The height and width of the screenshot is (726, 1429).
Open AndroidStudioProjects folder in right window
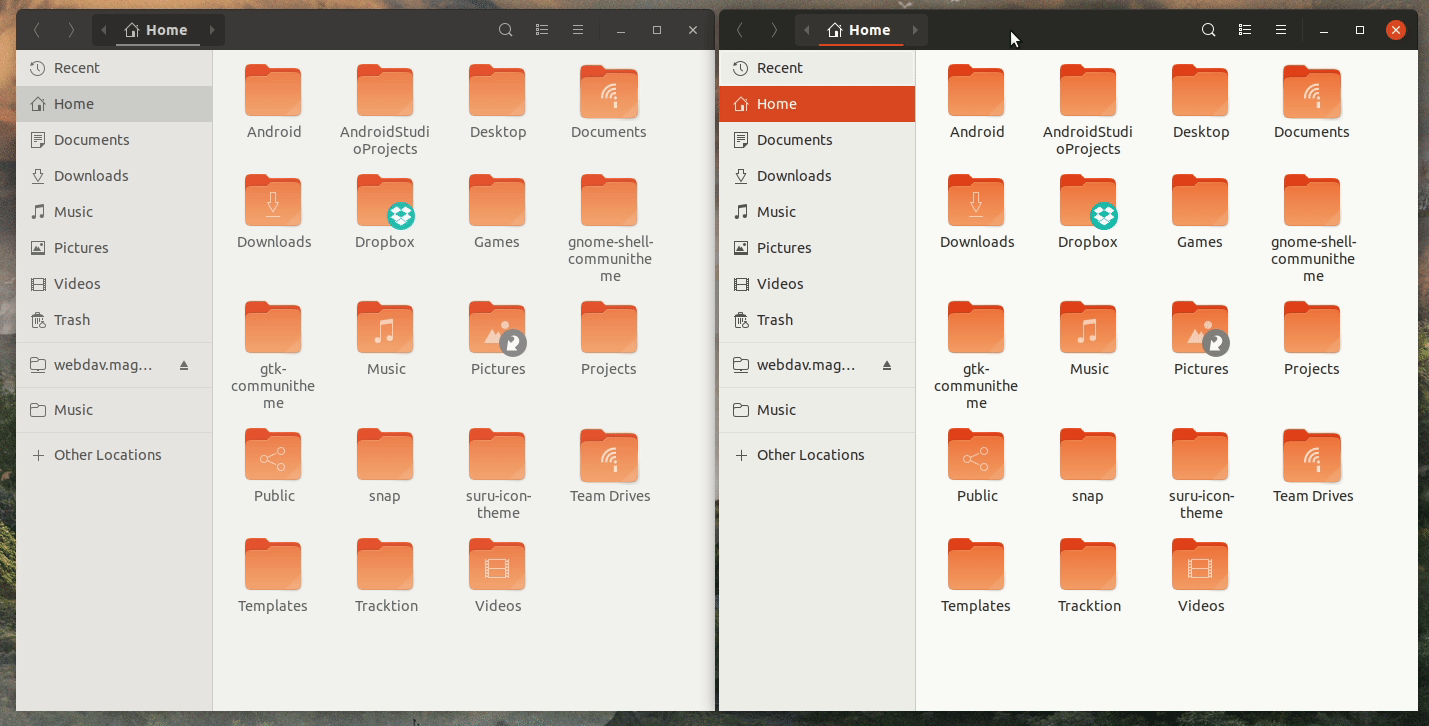[1088, 91]
